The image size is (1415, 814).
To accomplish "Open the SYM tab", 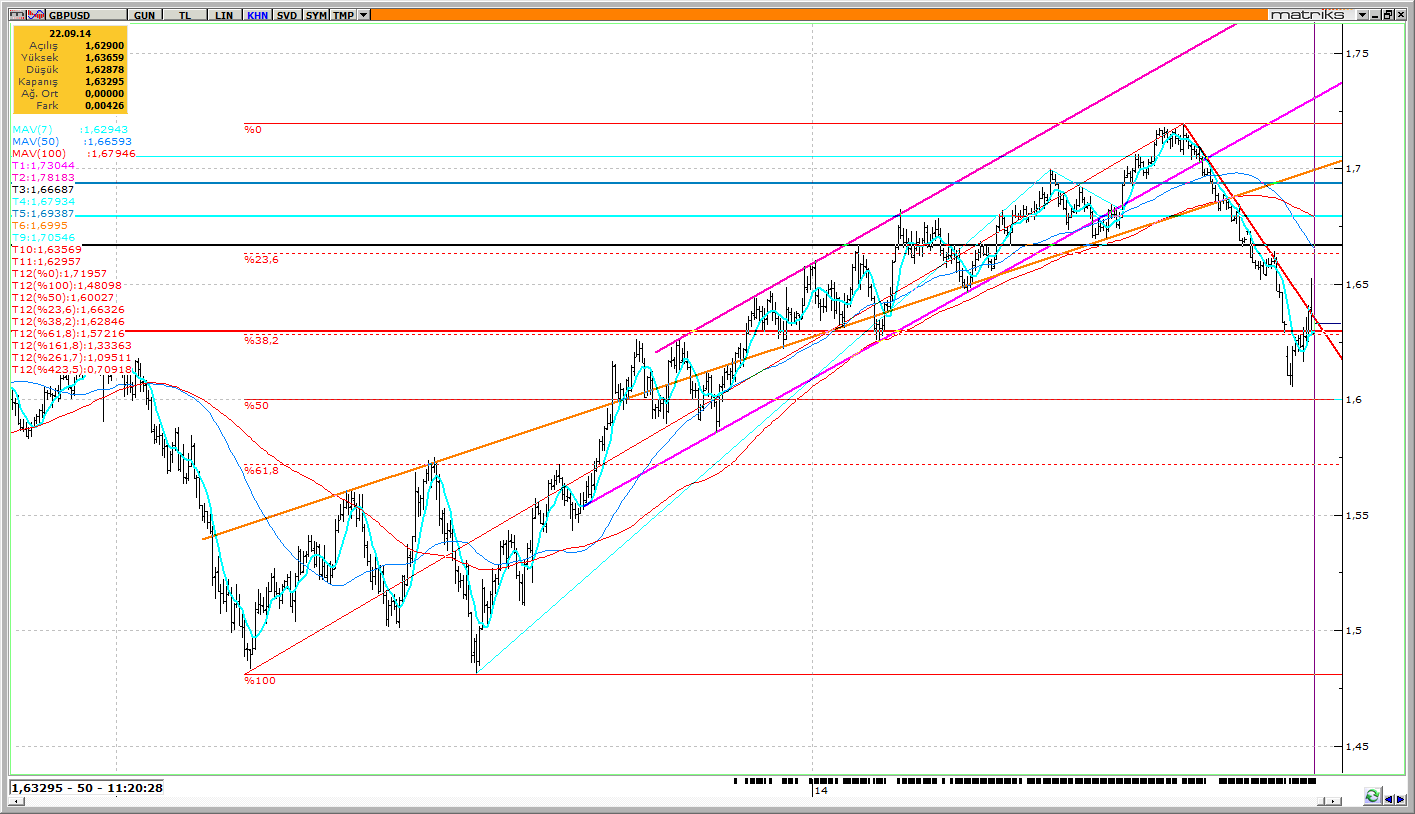I will pos(316,15).
